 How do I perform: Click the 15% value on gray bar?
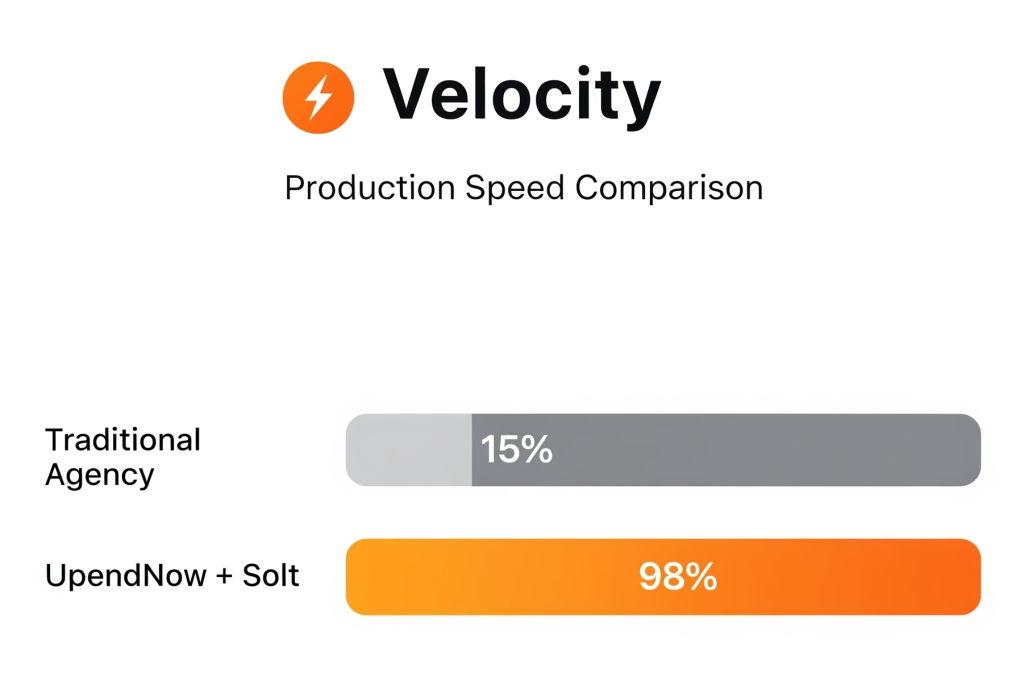(x=516, y=450)
